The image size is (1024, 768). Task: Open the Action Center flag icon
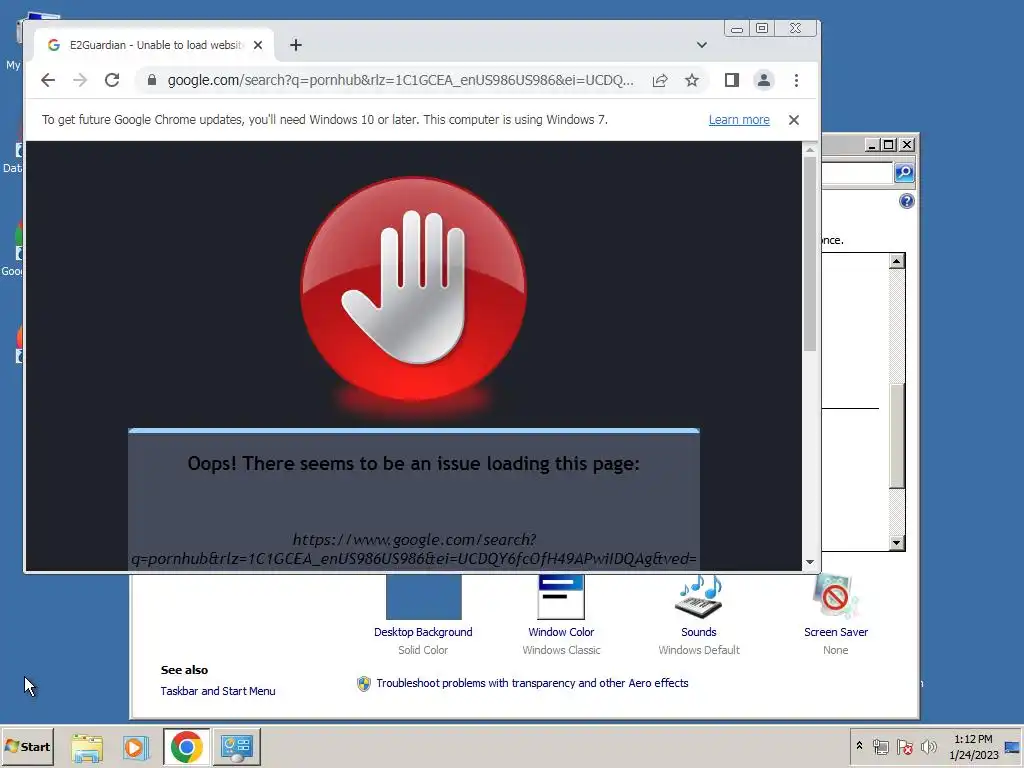click(x=904, y=746)
